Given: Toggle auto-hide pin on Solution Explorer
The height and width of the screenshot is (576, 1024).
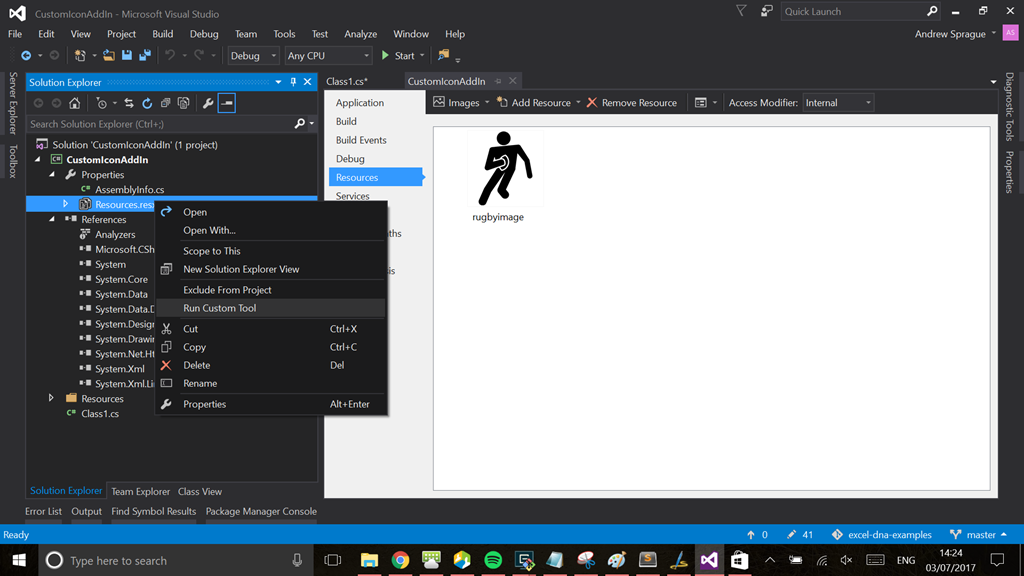Looking at the screenshot, I should click(293, 82).
